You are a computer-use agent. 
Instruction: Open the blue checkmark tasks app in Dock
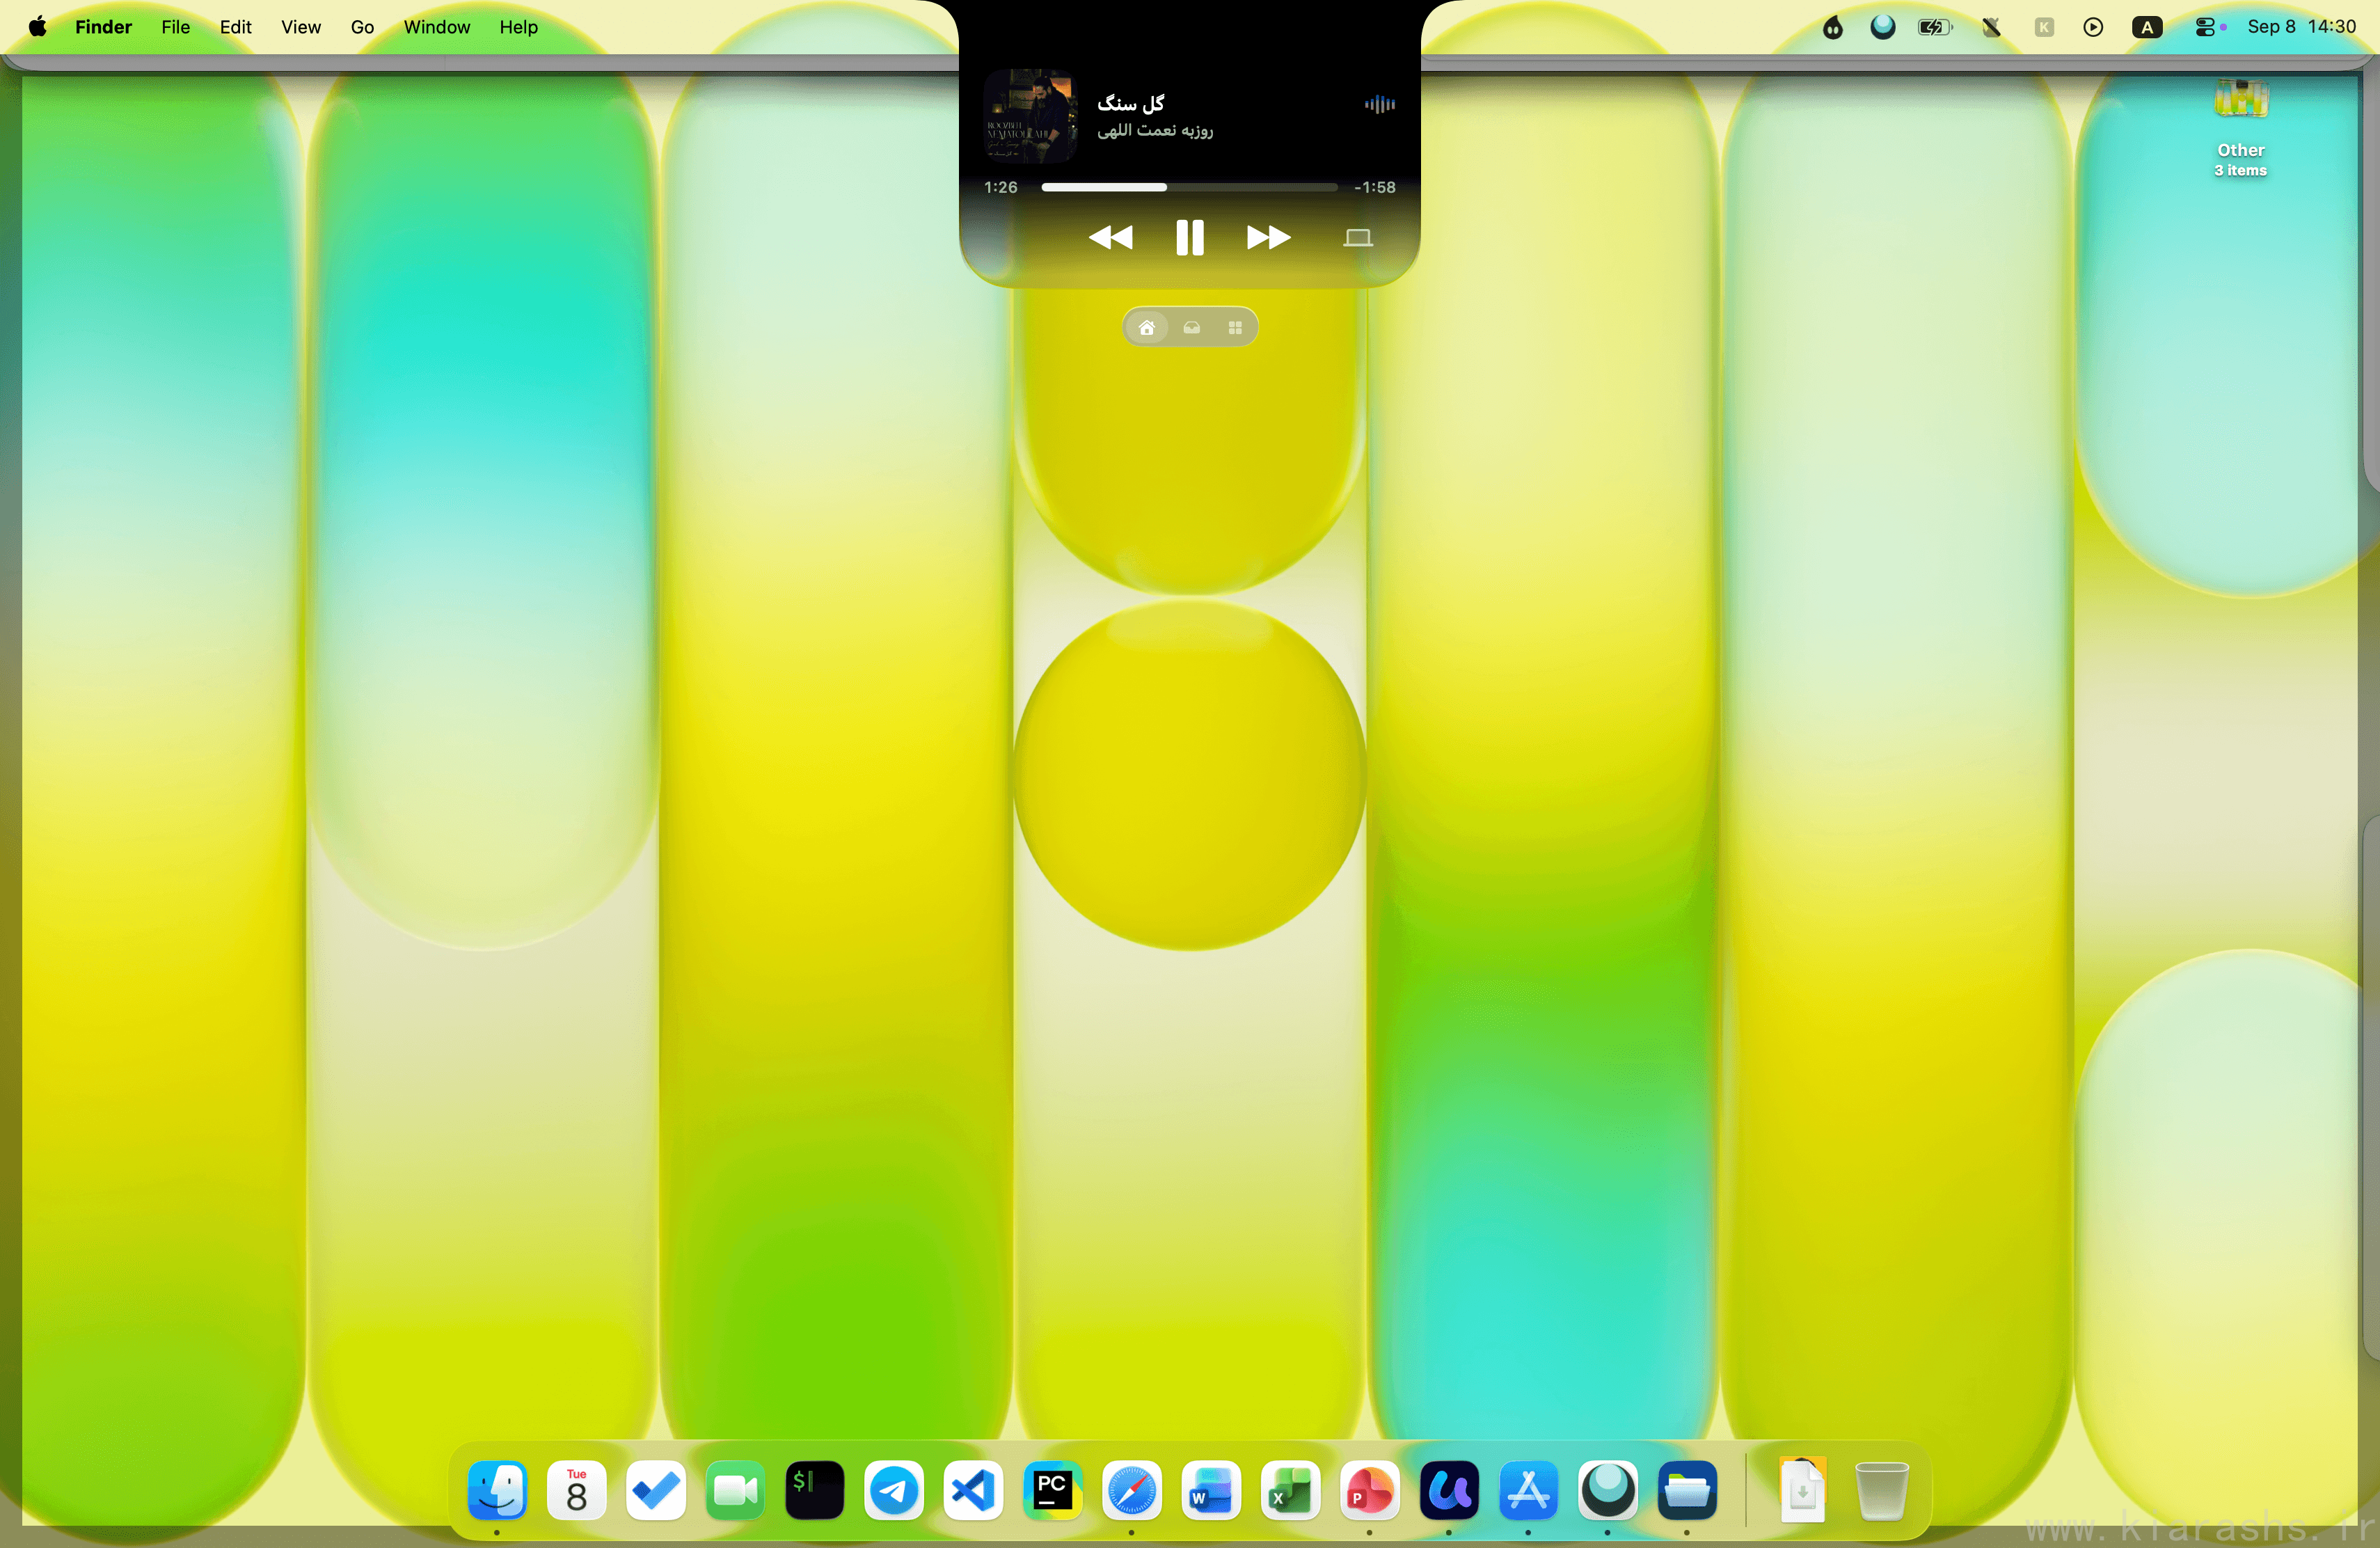click(655, 1491)
